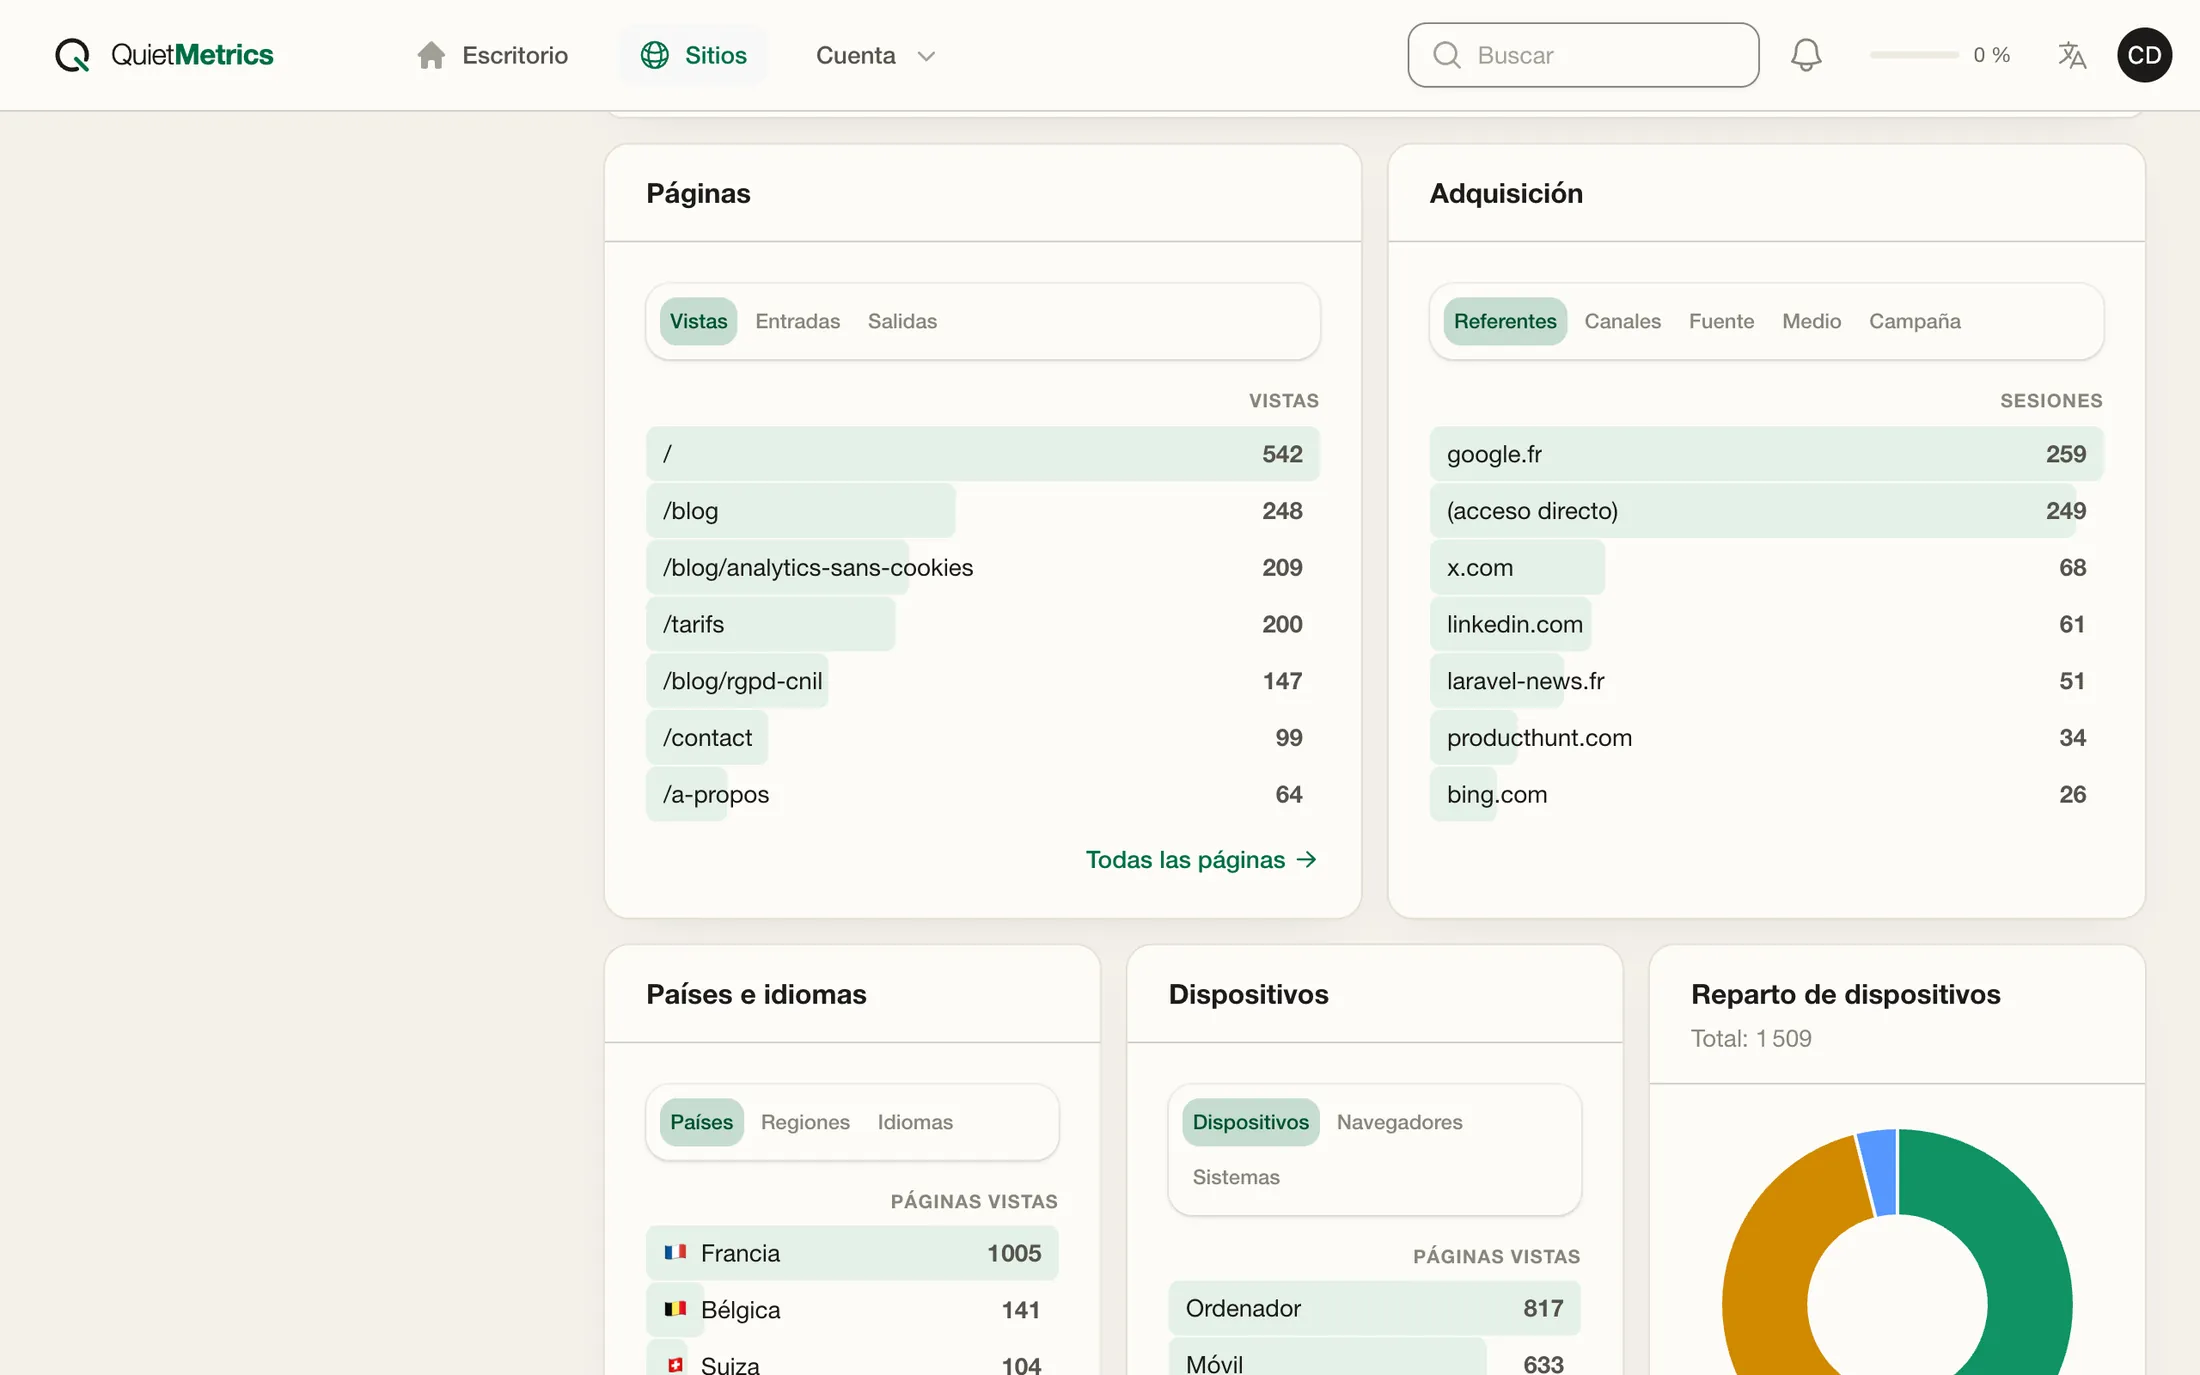Select the Fuente tab
The height and width of the screenshot is (1375, 2200).
(1721, 321)
